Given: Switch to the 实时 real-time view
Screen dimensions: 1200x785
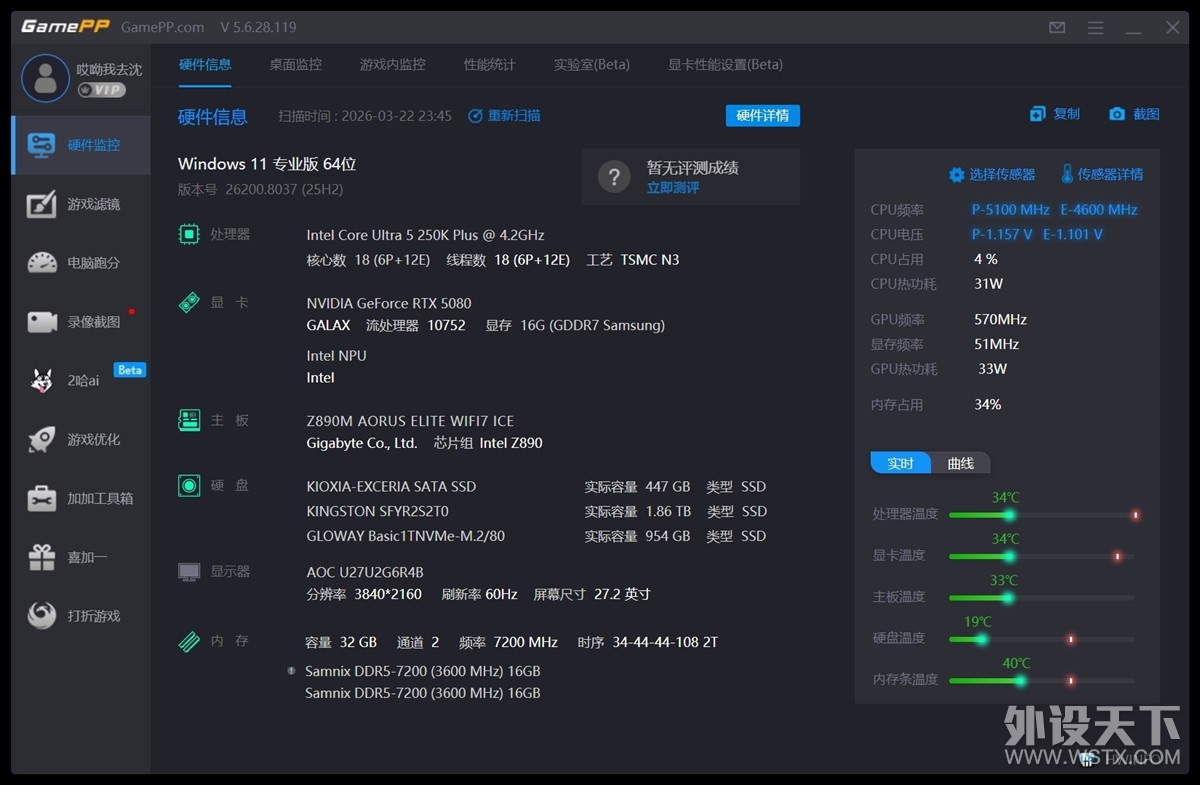Looking at the screenshot, I should [899, 463].
